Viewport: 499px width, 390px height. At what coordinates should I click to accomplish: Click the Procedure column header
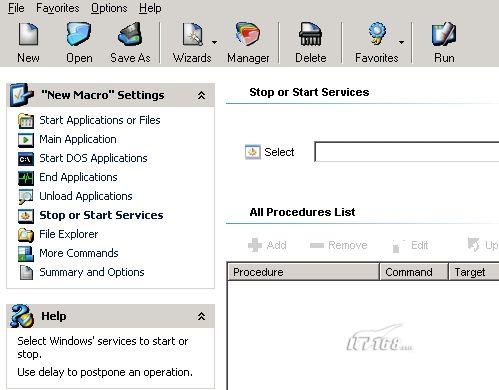click(303, 272)
